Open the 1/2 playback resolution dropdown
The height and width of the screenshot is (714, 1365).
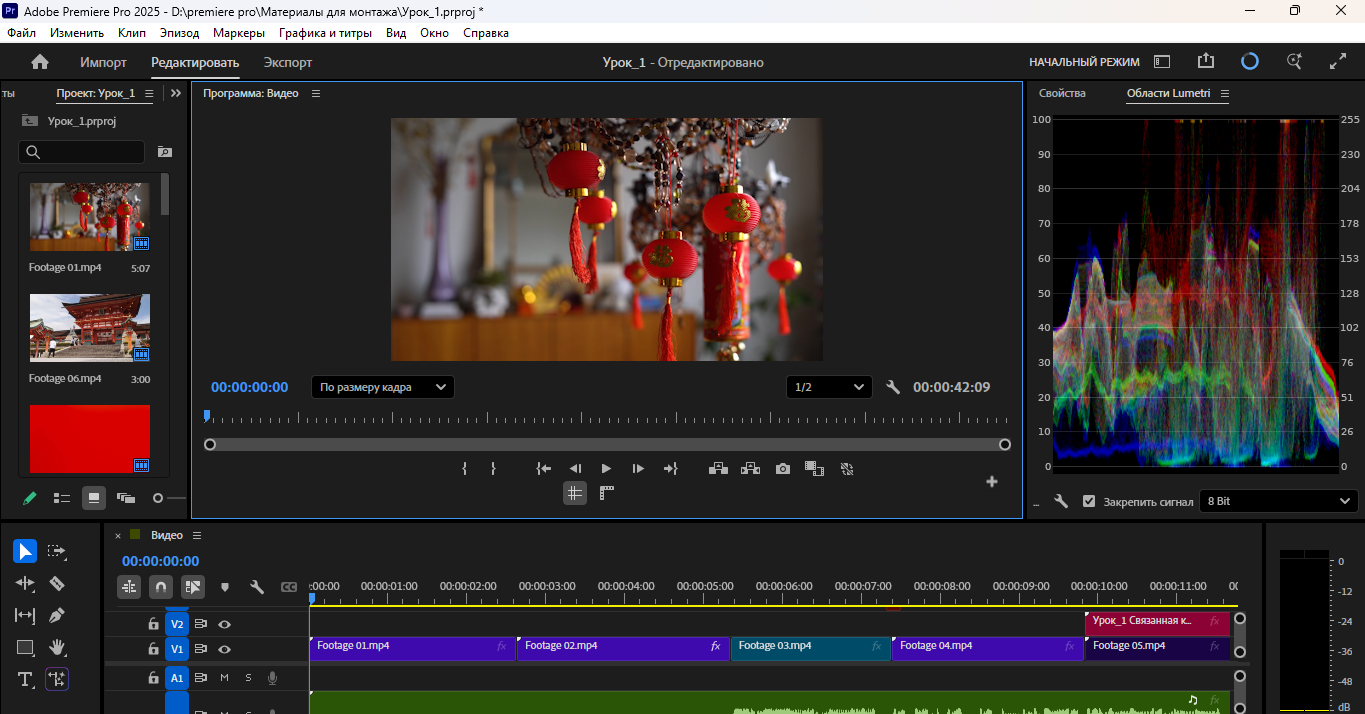[829, 387]
